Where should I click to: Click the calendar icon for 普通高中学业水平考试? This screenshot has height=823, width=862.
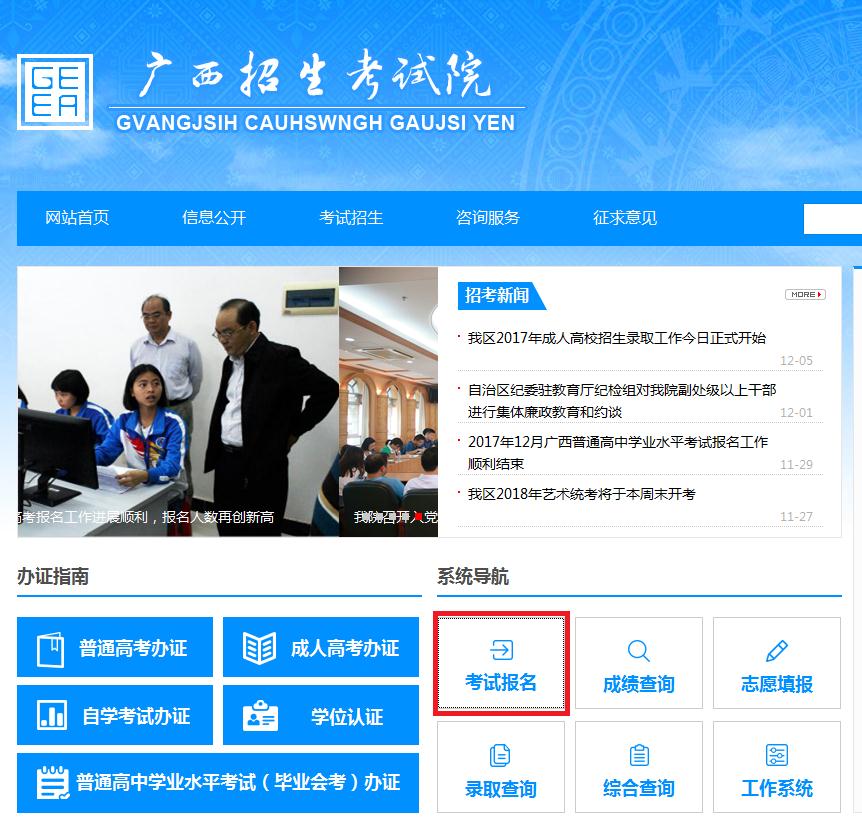click(x=53, y=783)
